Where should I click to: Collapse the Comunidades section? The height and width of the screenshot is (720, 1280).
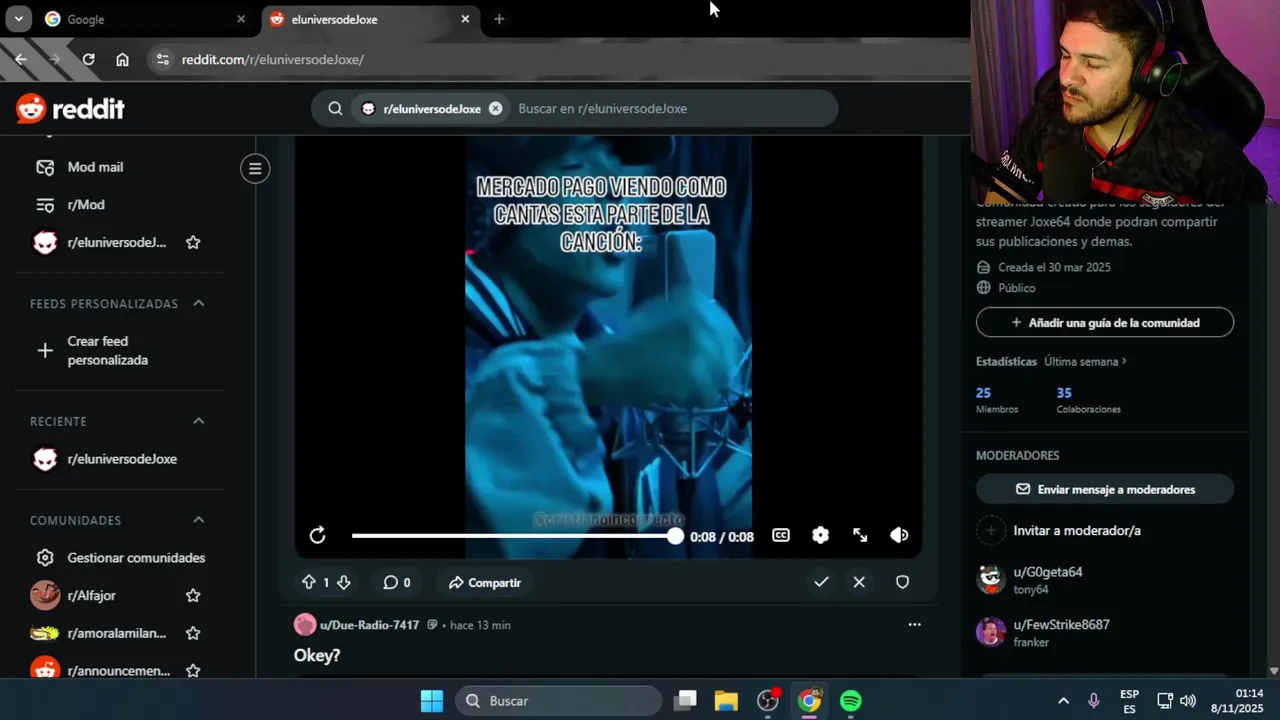click(198, 520)
